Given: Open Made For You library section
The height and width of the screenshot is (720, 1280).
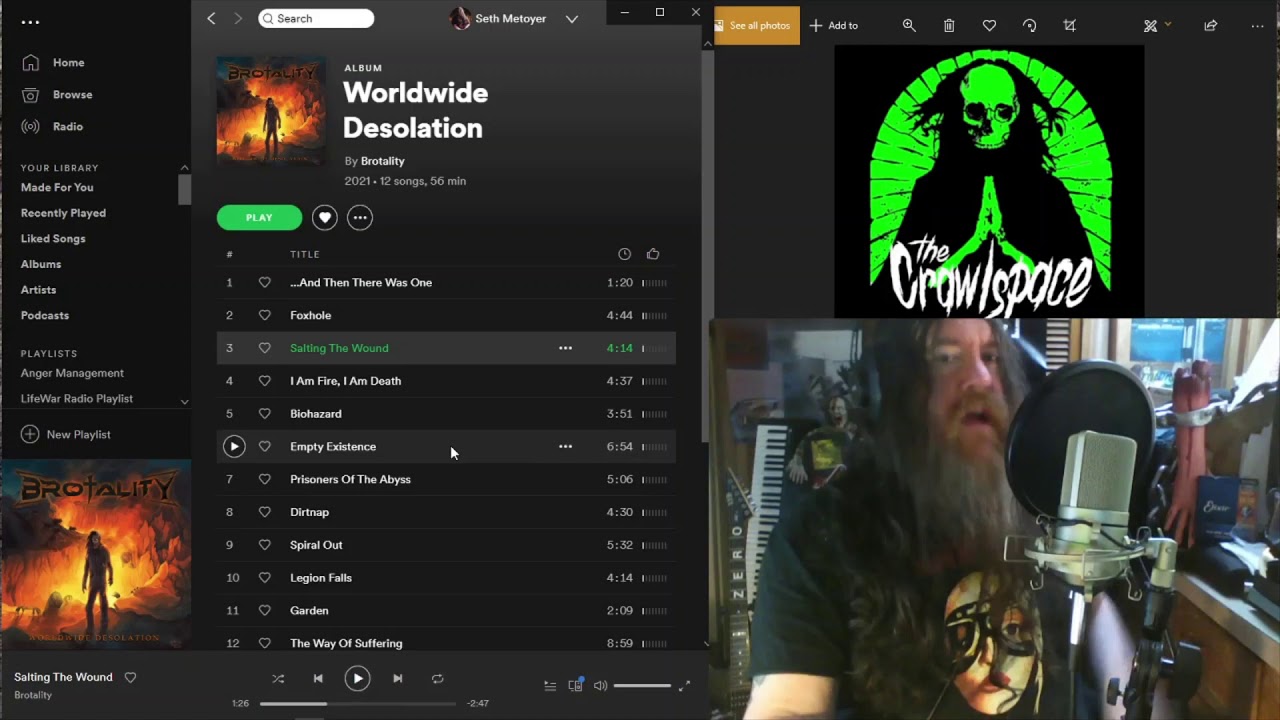Looking at the screenshot, I should [x=57, y=187].
